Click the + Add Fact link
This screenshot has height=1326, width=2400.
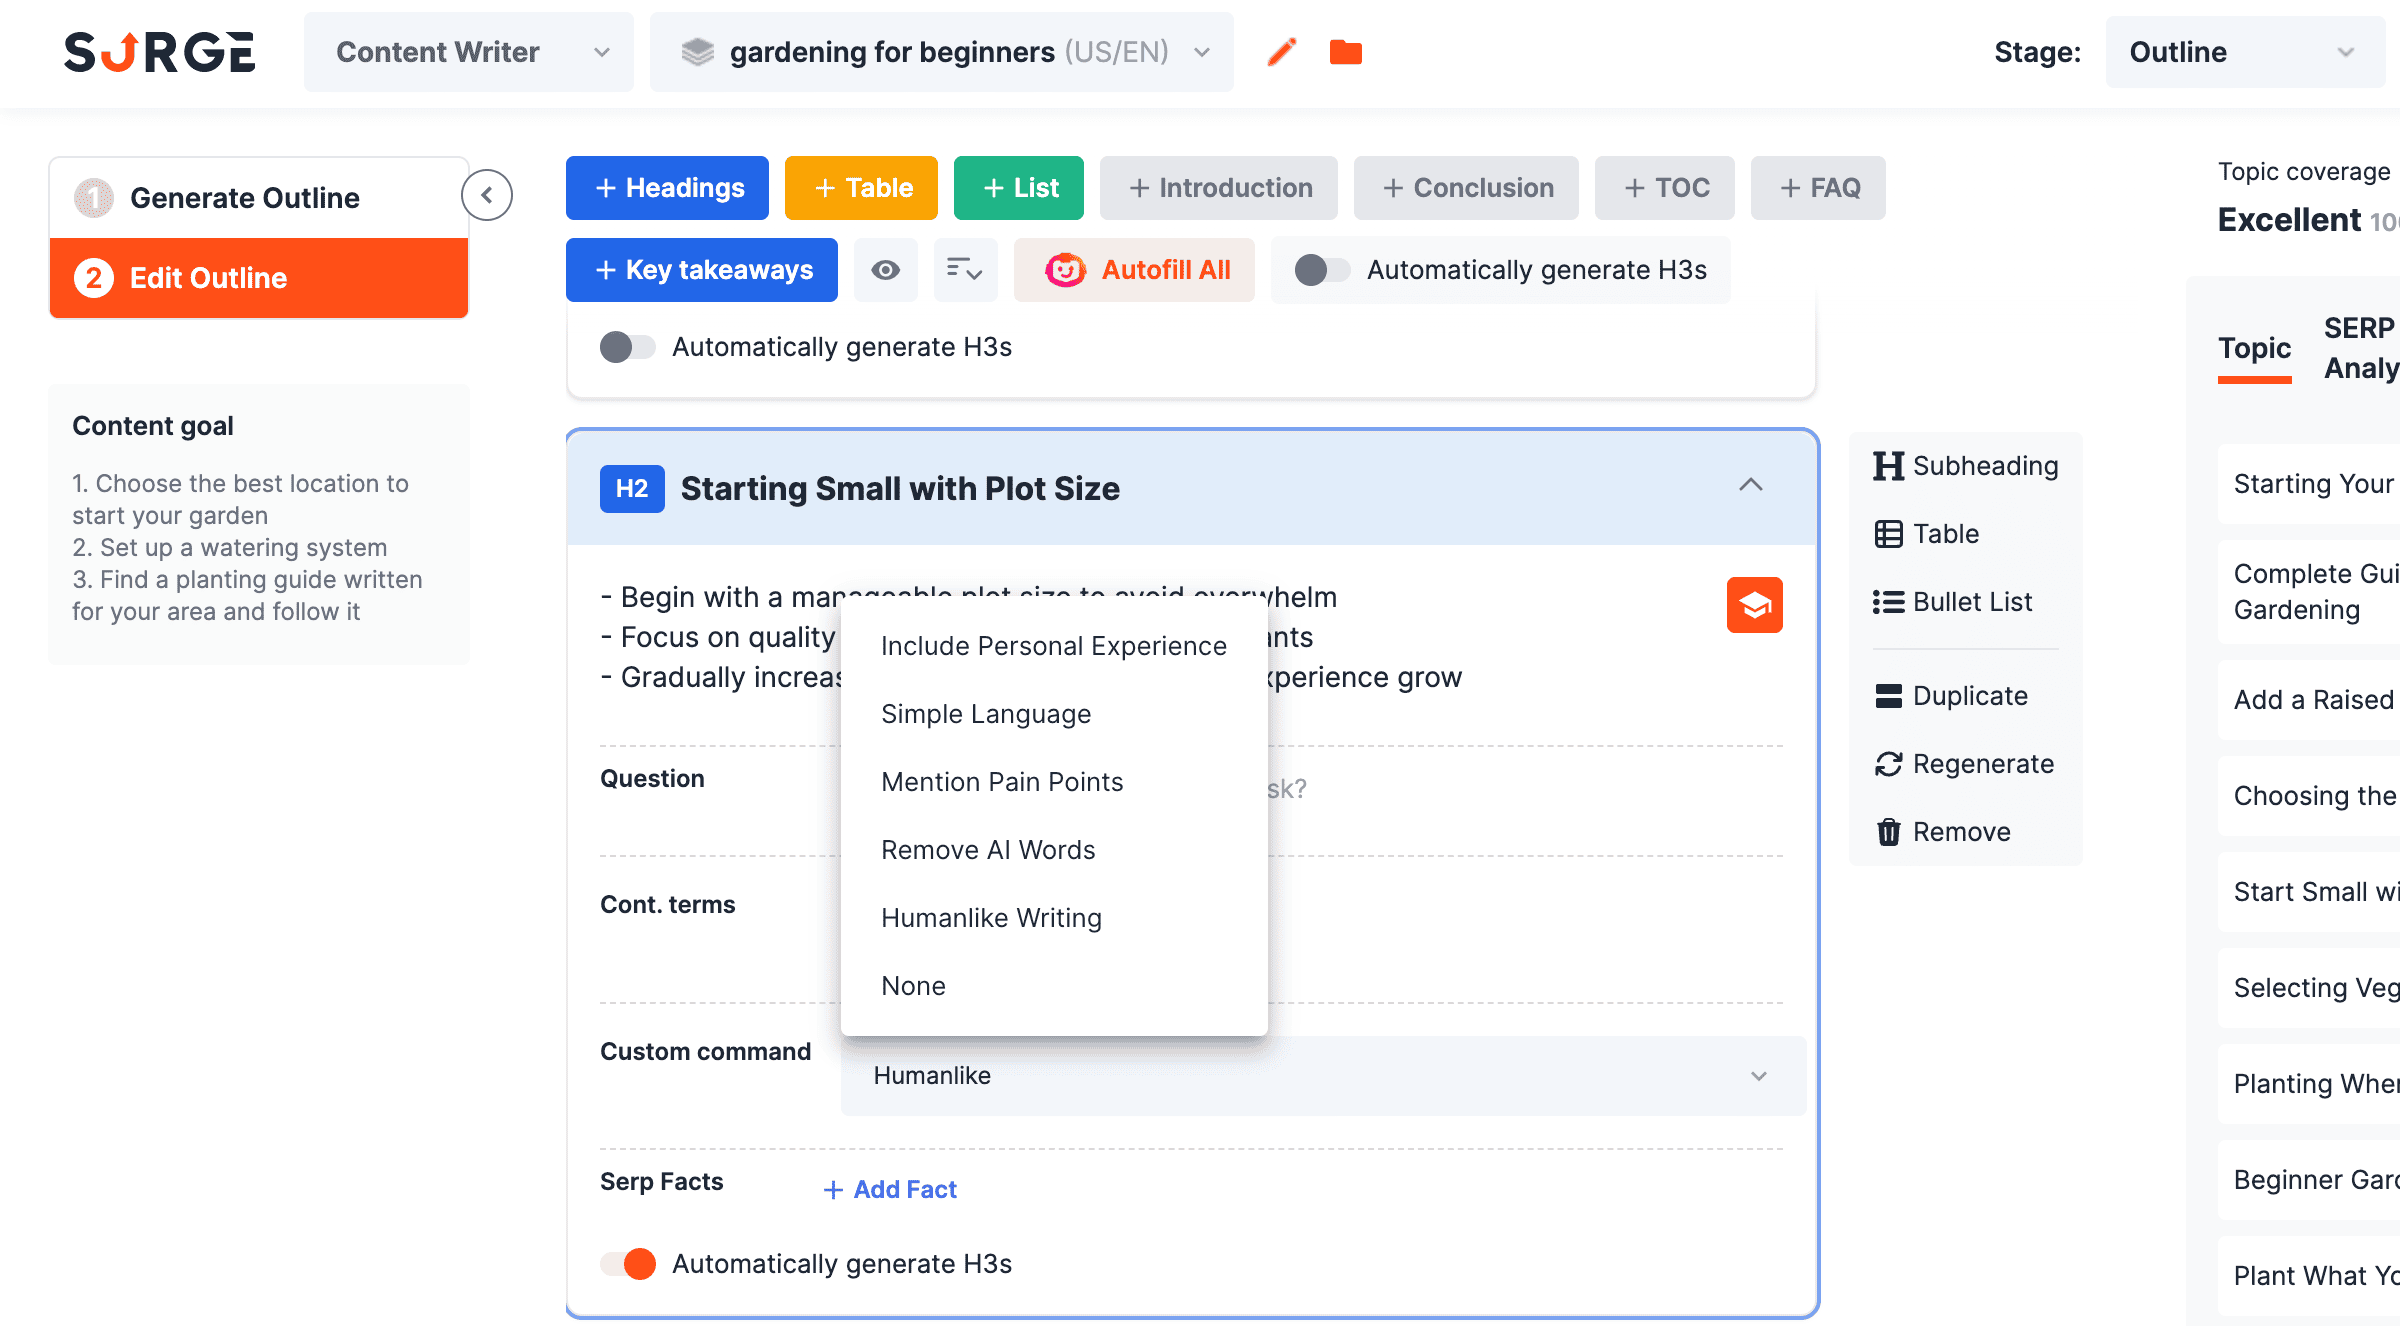point(889,1190)
